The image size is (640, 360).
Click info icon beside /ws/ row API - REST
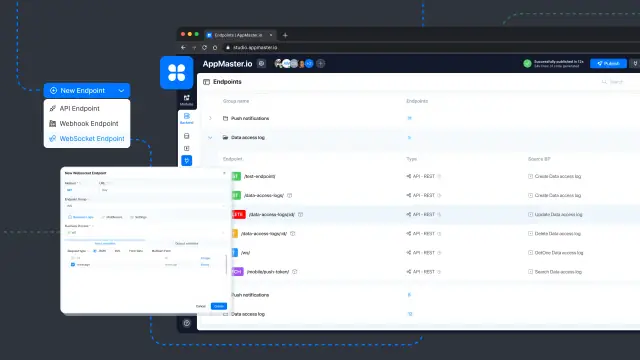coord(440,253)
